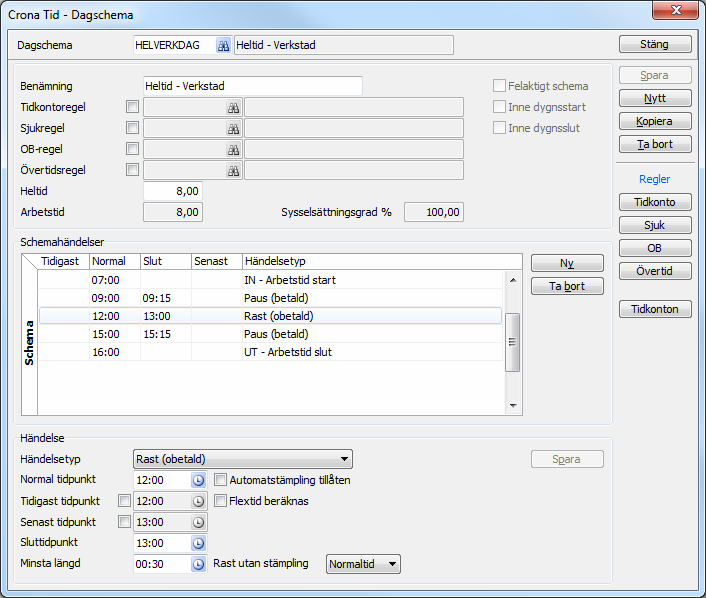Open the OB-regel lookup binoculars icon
Image resolution: width=706 pixels, height=598 pixels.
[233, 150]
